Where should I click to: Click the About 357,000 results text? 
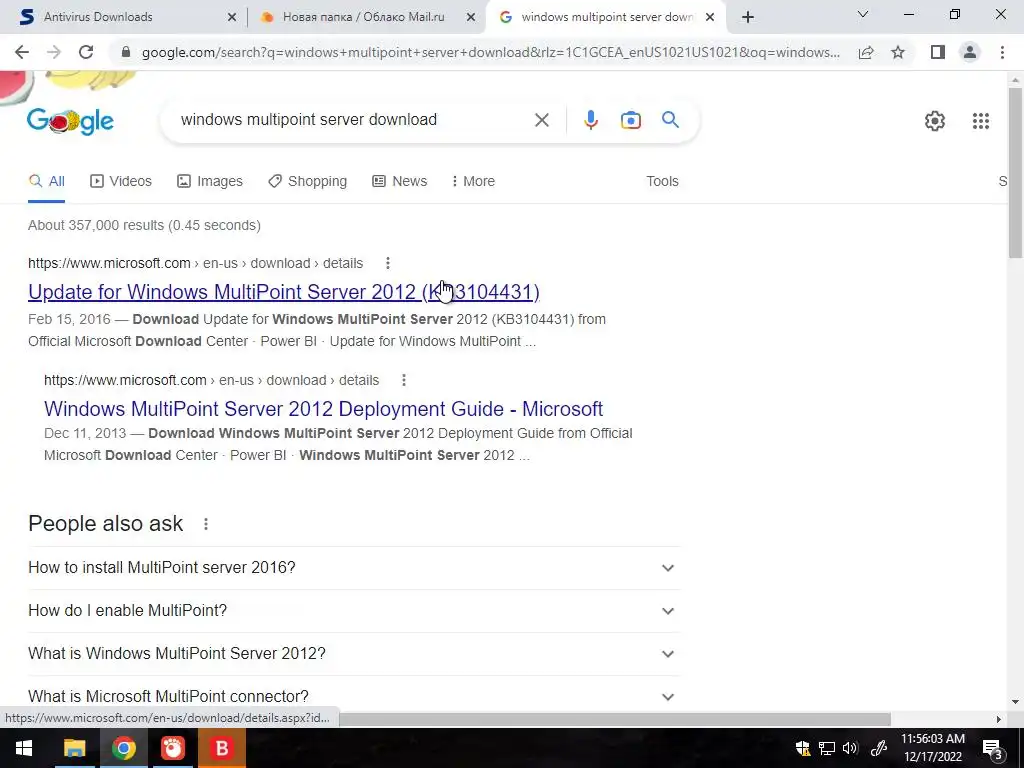144,225
